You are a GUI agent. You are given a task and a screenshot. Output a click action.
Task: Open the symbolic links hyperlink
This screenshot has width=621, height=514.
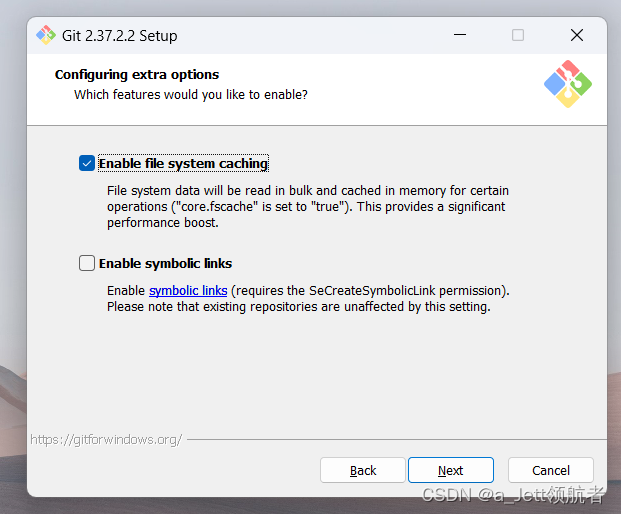tap(188, 291)
